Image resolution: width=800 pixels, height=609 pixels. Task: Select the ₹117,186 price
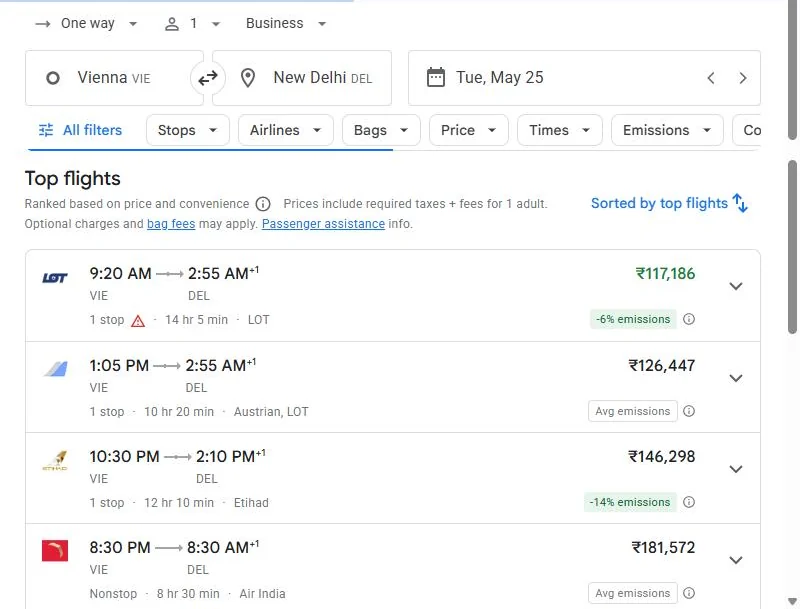pyautogui.click(x=665, y=274)
